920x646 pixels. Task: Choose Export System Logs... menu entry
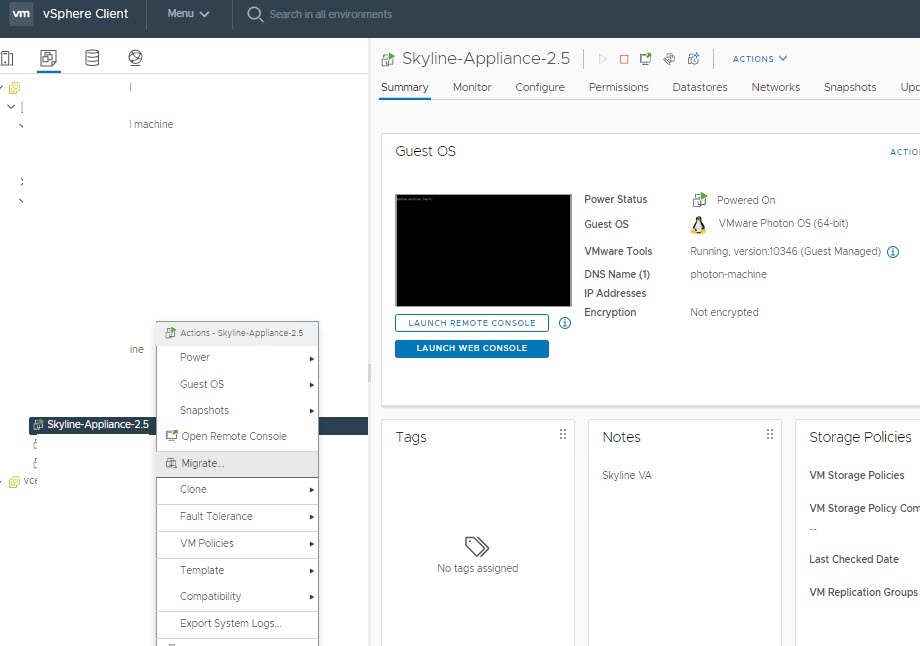pyautogui.click(x=231, y=624)
